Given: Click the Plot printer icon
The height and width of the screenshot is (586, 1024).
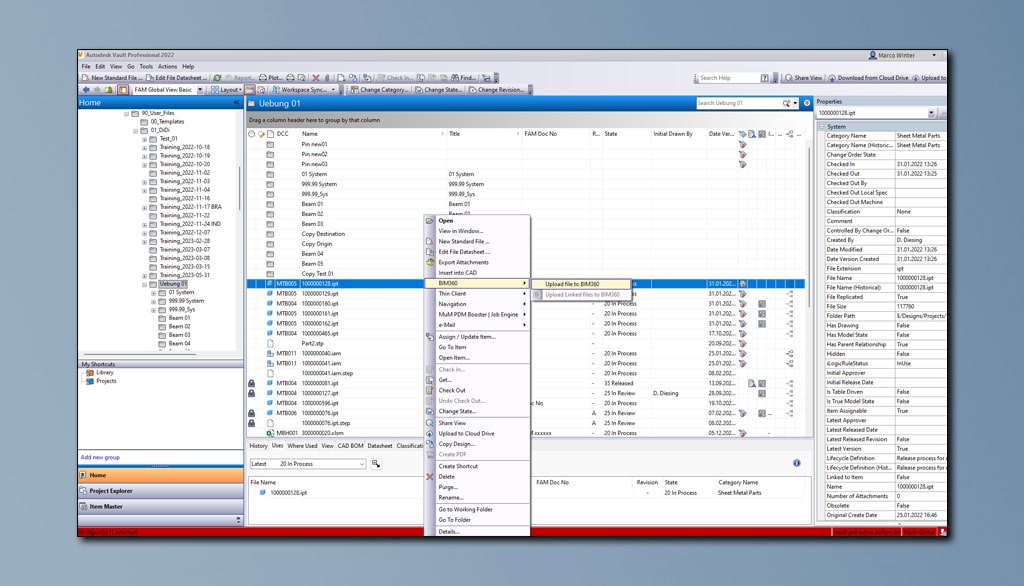Looking at the screenshot, I should coord(262,77).
